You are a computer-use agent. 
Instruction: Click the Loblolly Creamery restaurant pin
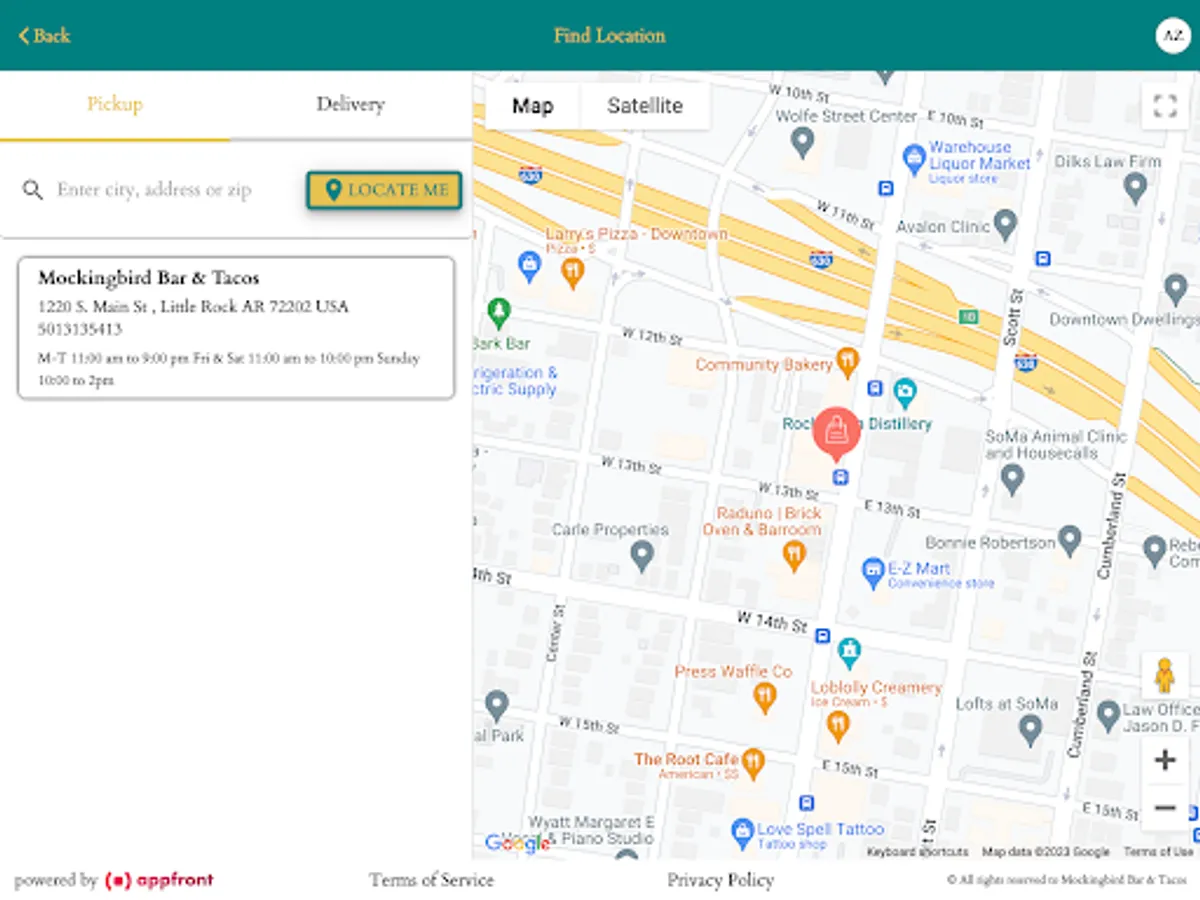pyautogui.click(x=838, y=726)
